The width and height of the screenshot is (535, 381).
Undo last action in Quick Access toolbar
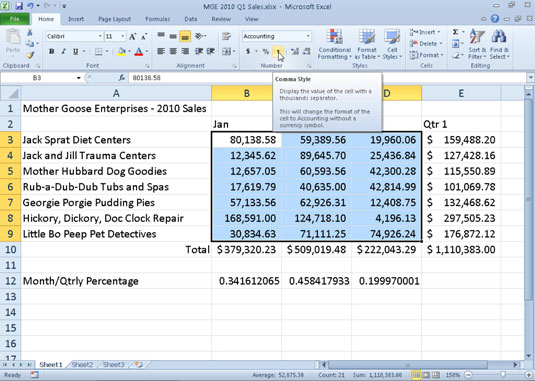(30, 6)
